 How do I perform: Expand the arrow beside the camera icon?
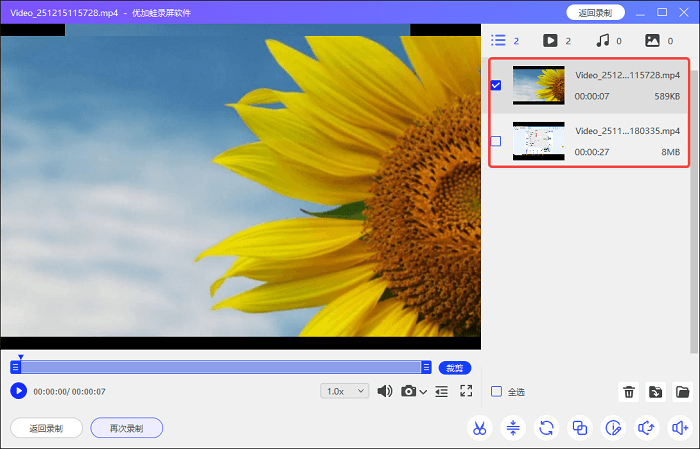pyautogui.click(x=424, y=392)
